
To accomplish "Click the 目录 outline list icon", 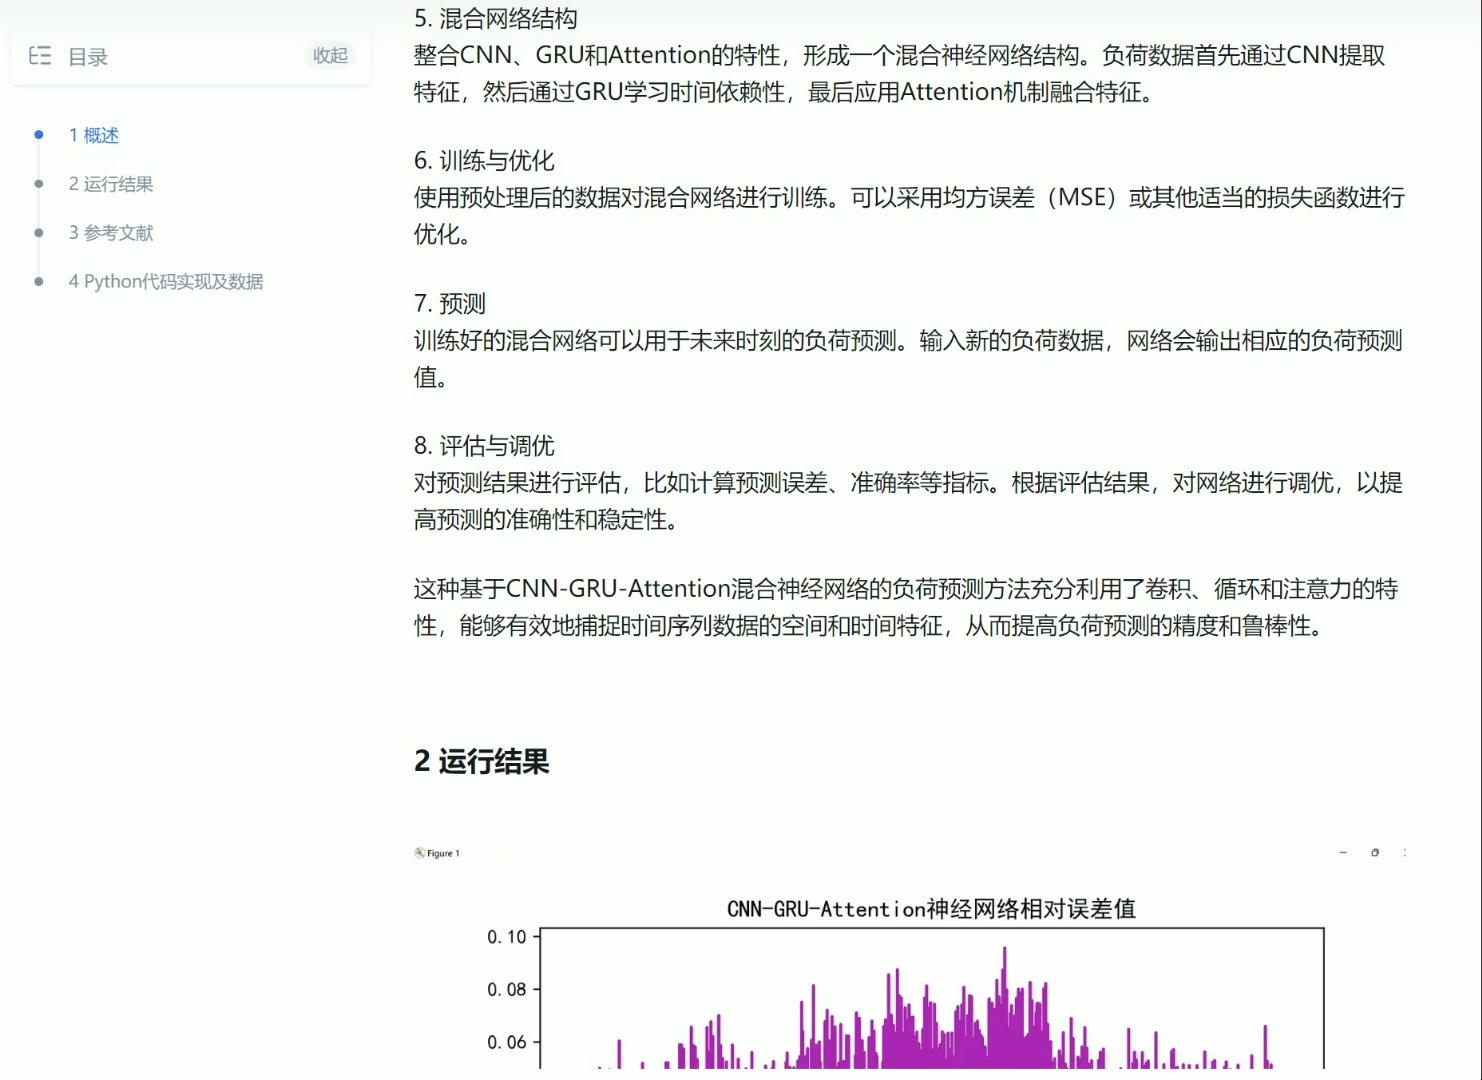I will [x=39, y=56].
